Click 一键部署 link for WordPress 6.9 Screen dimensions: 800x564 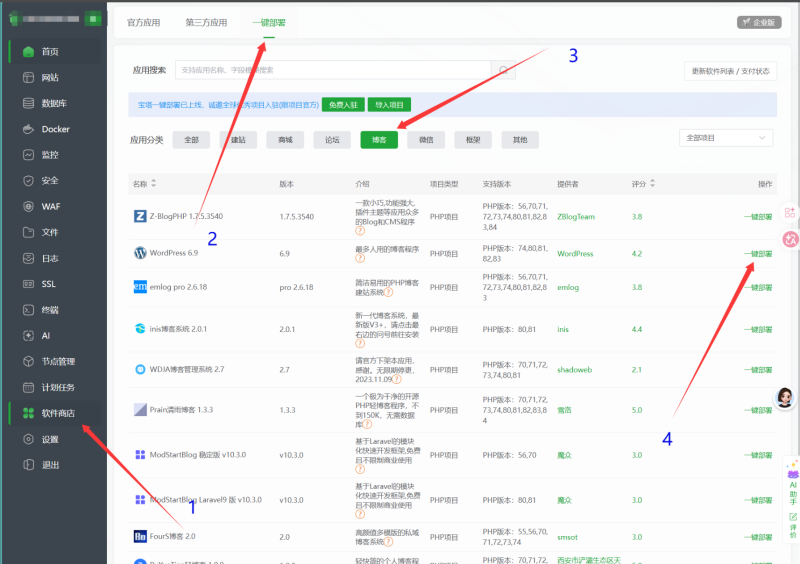click(x=758, y=254)
